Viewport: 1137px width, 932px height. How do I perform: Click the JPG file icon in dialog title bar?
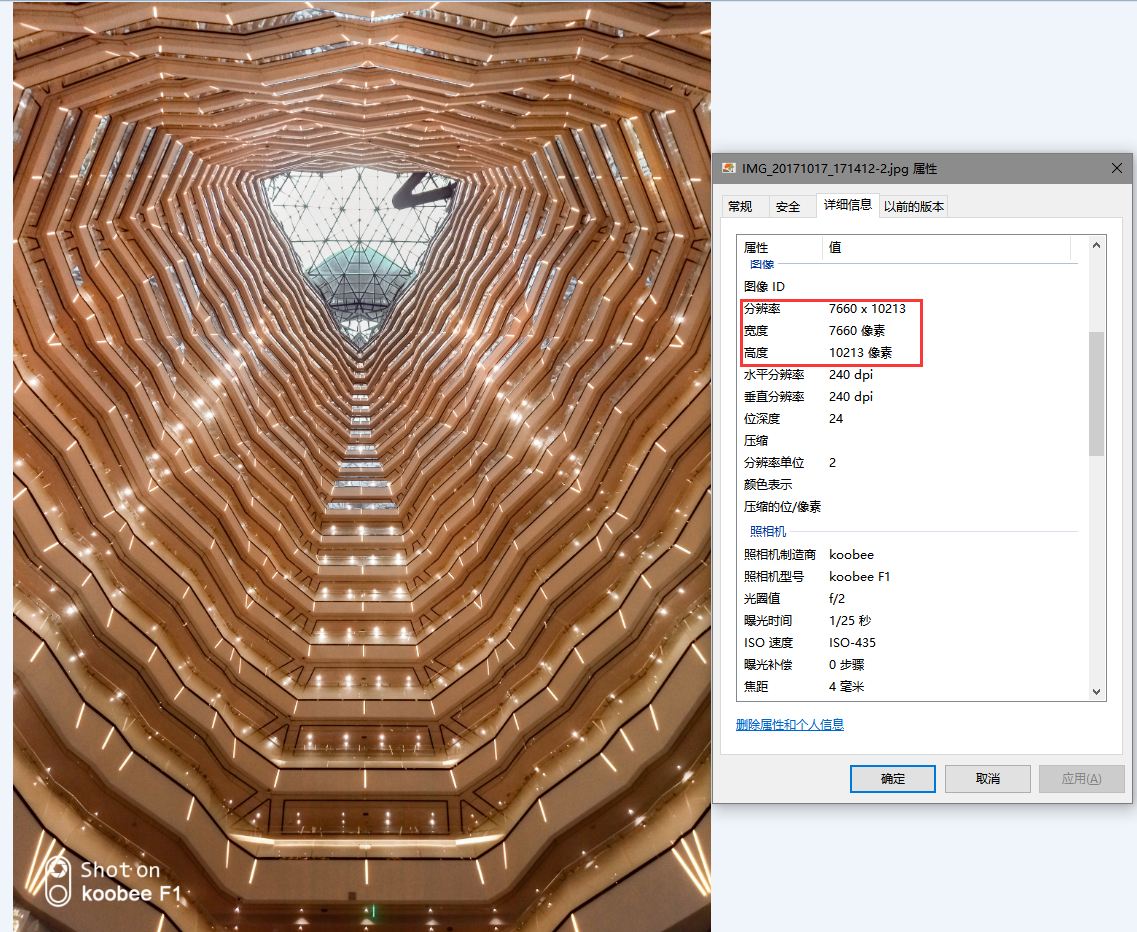728,168
